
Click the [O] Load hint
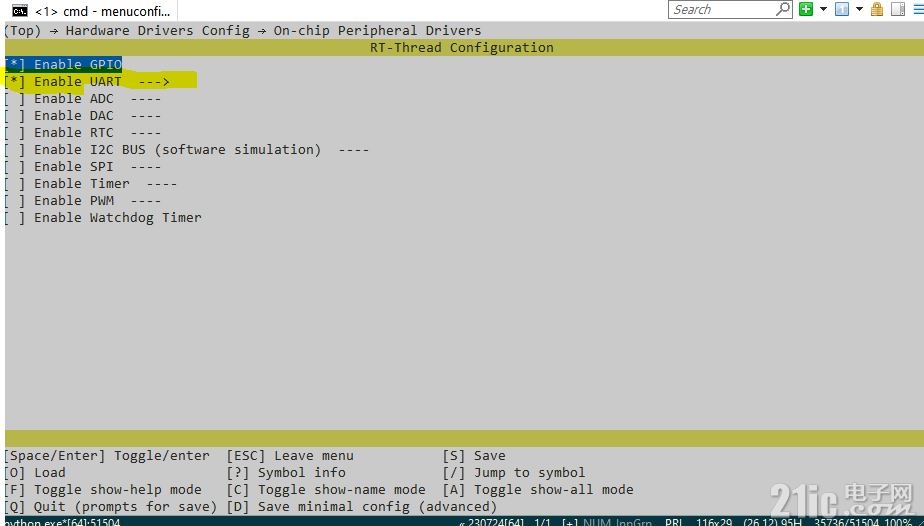[x=35, y=473]
